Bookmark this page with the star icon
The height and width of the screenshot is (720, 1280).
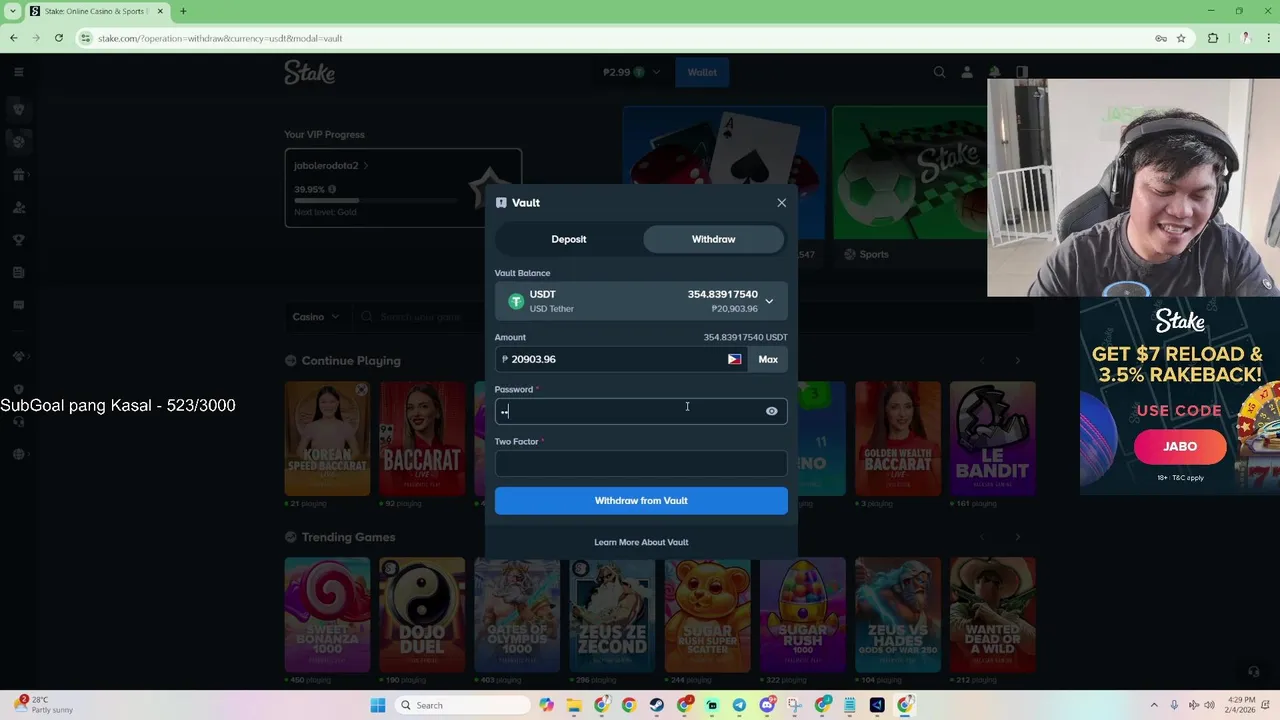[x=1181, y=38]
